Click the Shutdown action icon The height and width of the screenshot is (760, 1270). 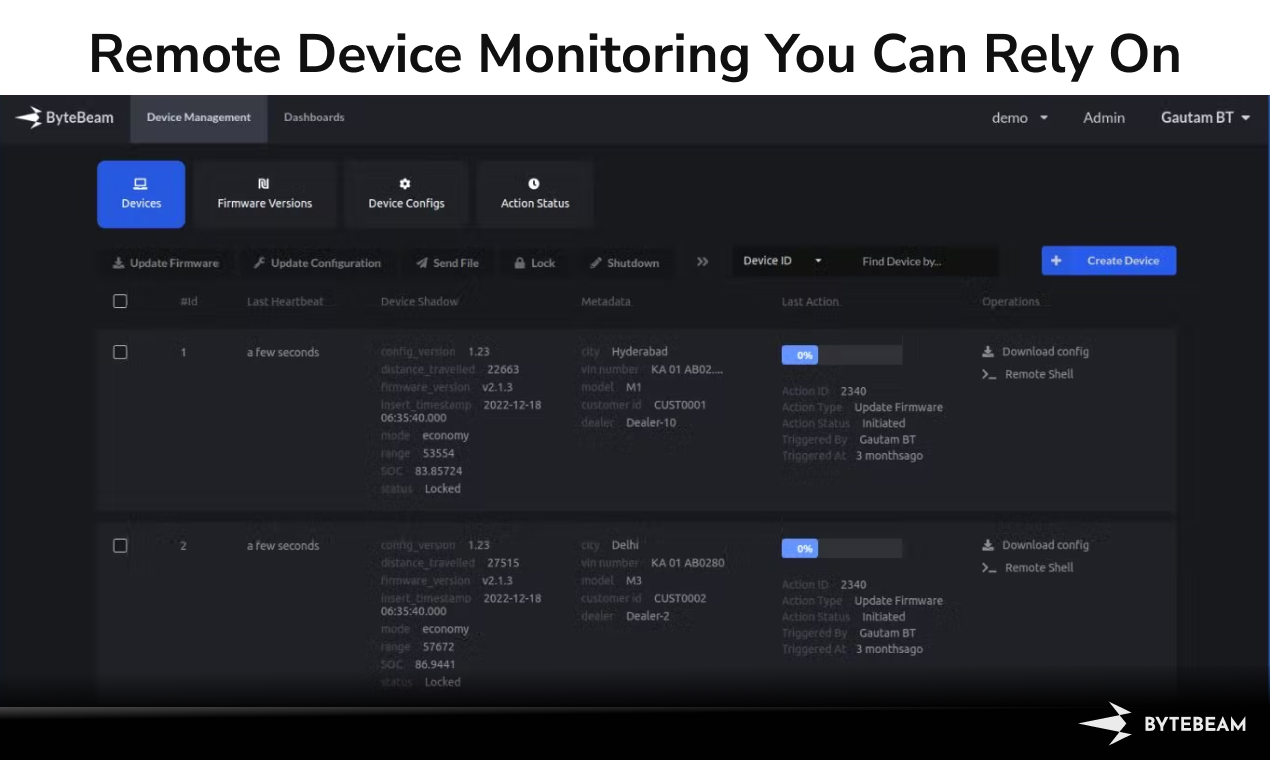coord(596,263)
